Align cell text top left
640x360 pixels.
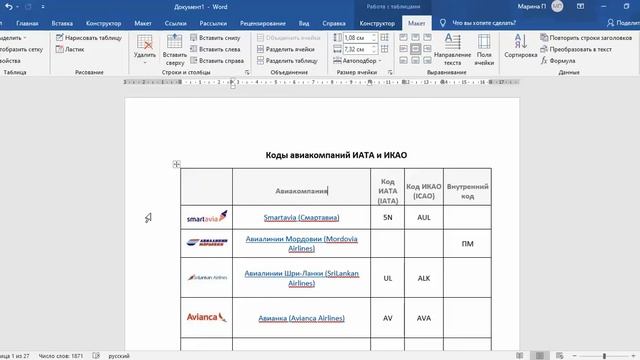pyautogui.click(x=403, y=38)
